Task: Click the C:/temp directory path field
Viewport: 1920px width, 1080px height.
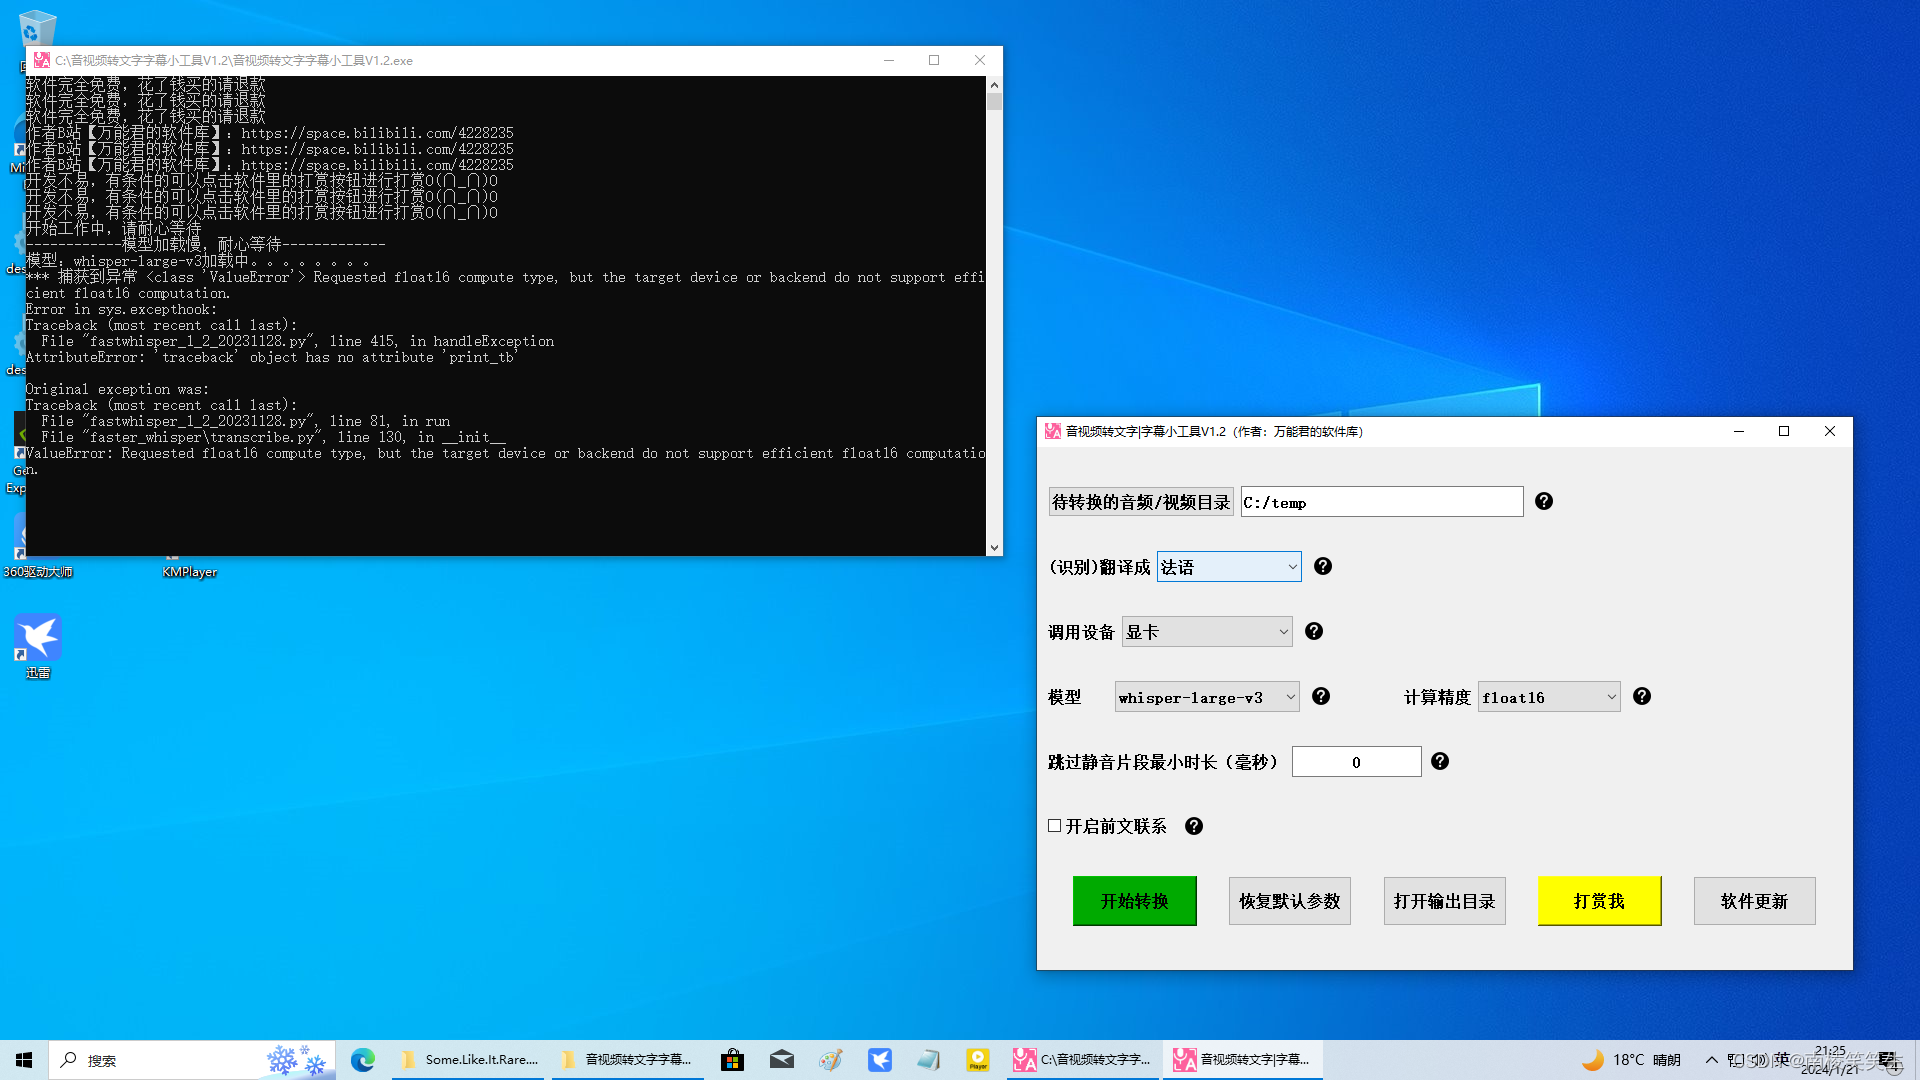Action: click(x=1381, y=502)
